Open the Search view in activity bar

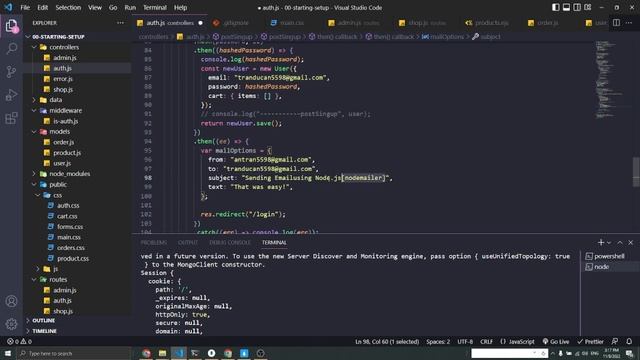point(11,49)
